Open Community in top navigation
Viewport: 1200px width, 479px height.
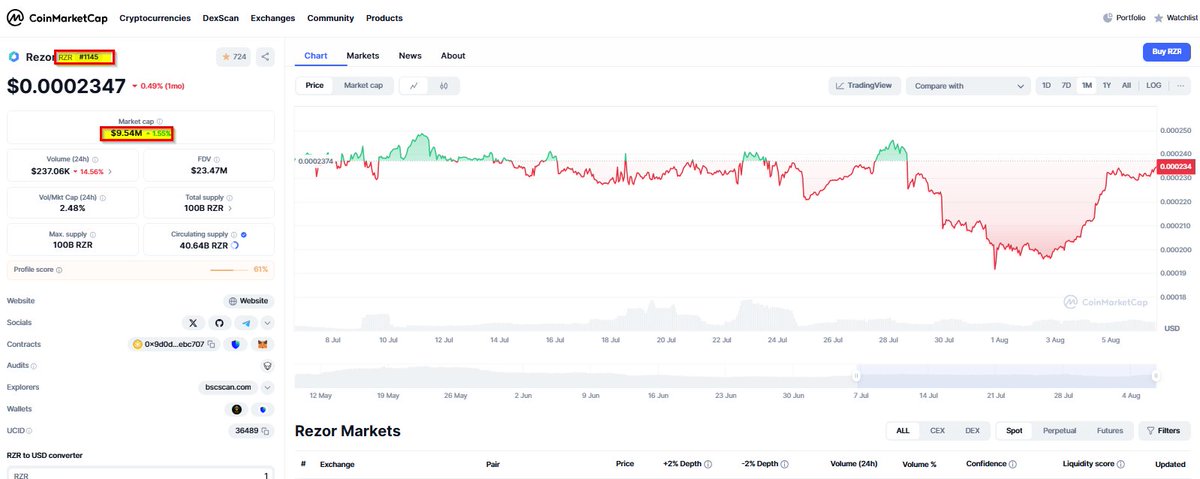tap(331, 18)
